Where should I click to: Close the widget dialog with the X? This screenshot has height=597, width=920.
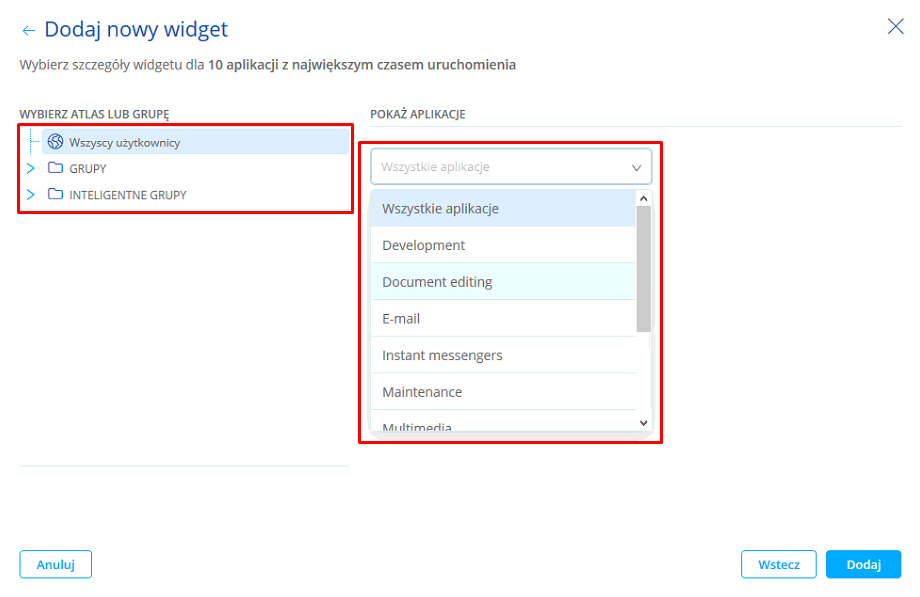tap(895, 27)
